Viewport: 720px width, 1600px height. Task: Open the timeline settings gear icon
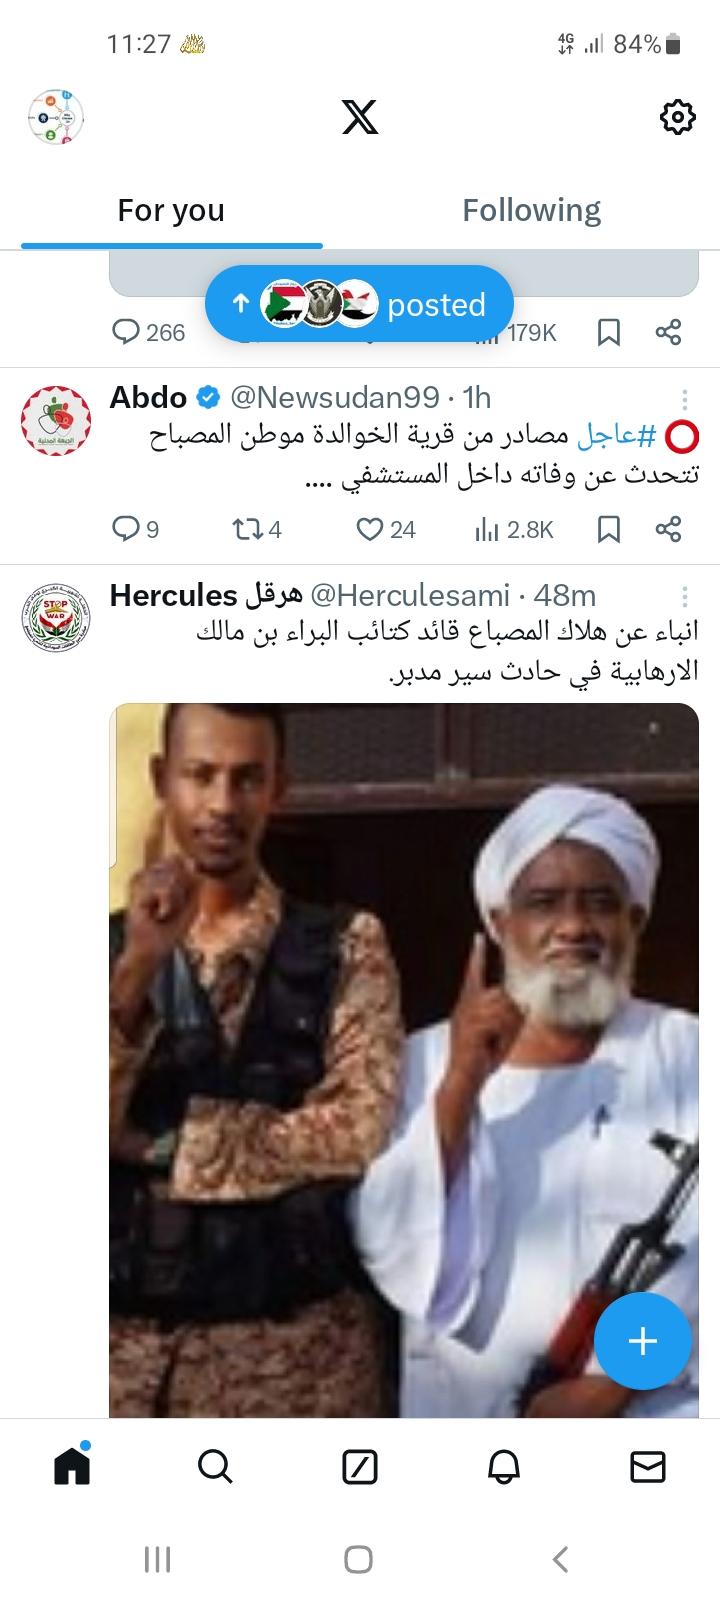(x=678, y=118)
